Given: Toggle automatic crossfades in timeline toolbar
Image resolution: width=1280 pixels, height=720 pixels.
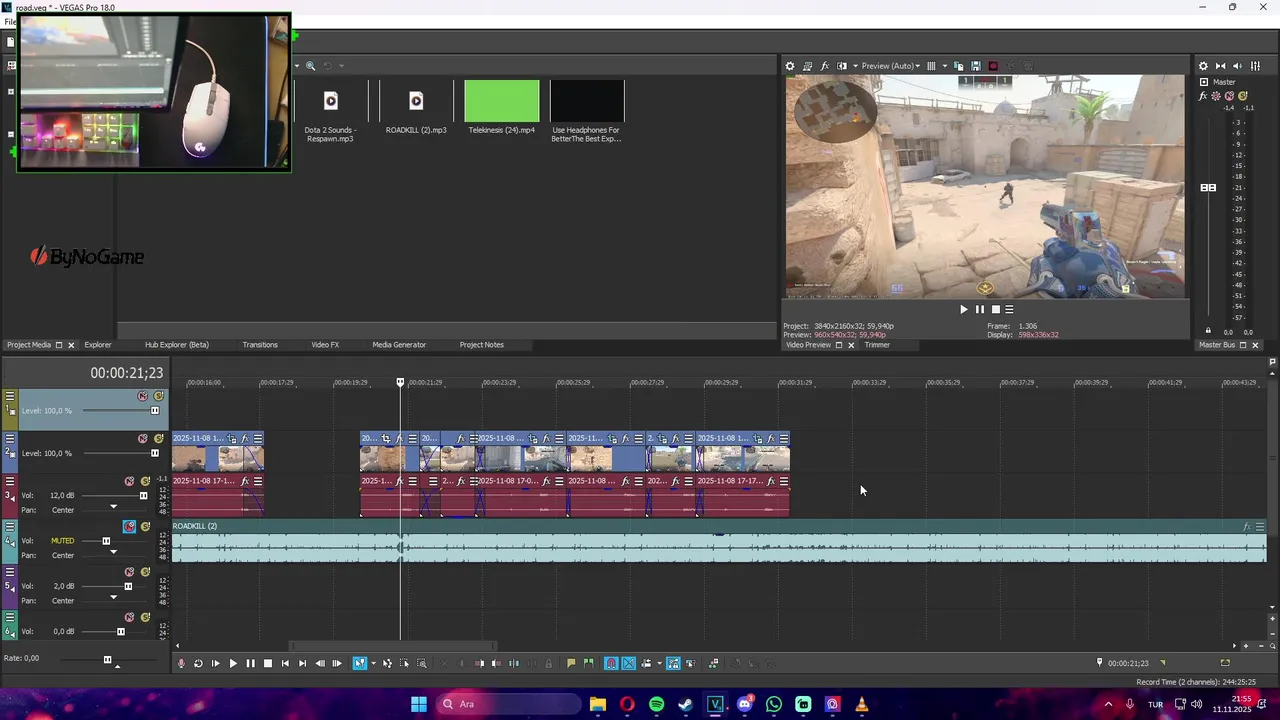Looking at the screenshot, I should click(x=629, y=663).
